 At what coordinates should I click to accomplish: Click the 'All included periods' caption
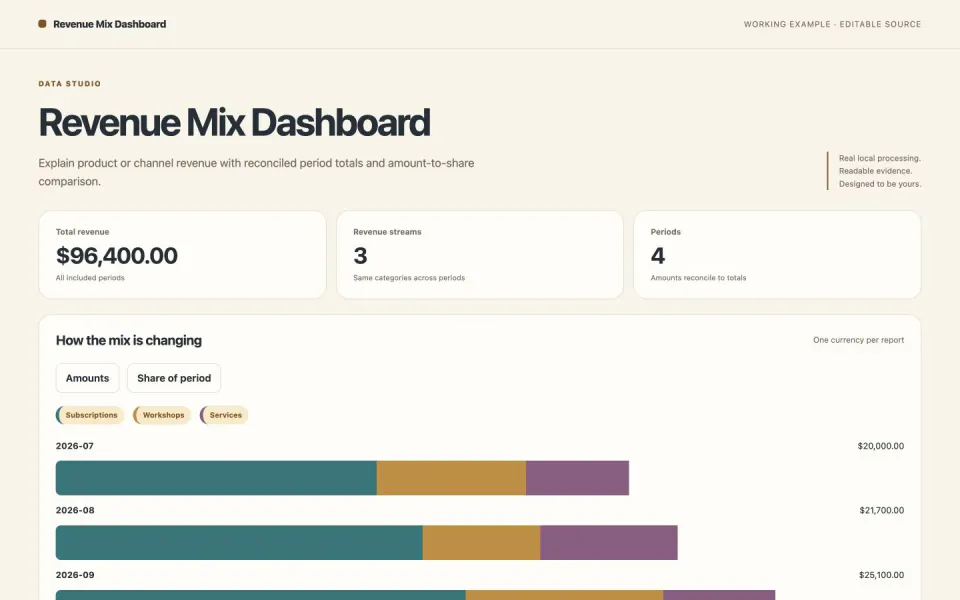(90, 278)
